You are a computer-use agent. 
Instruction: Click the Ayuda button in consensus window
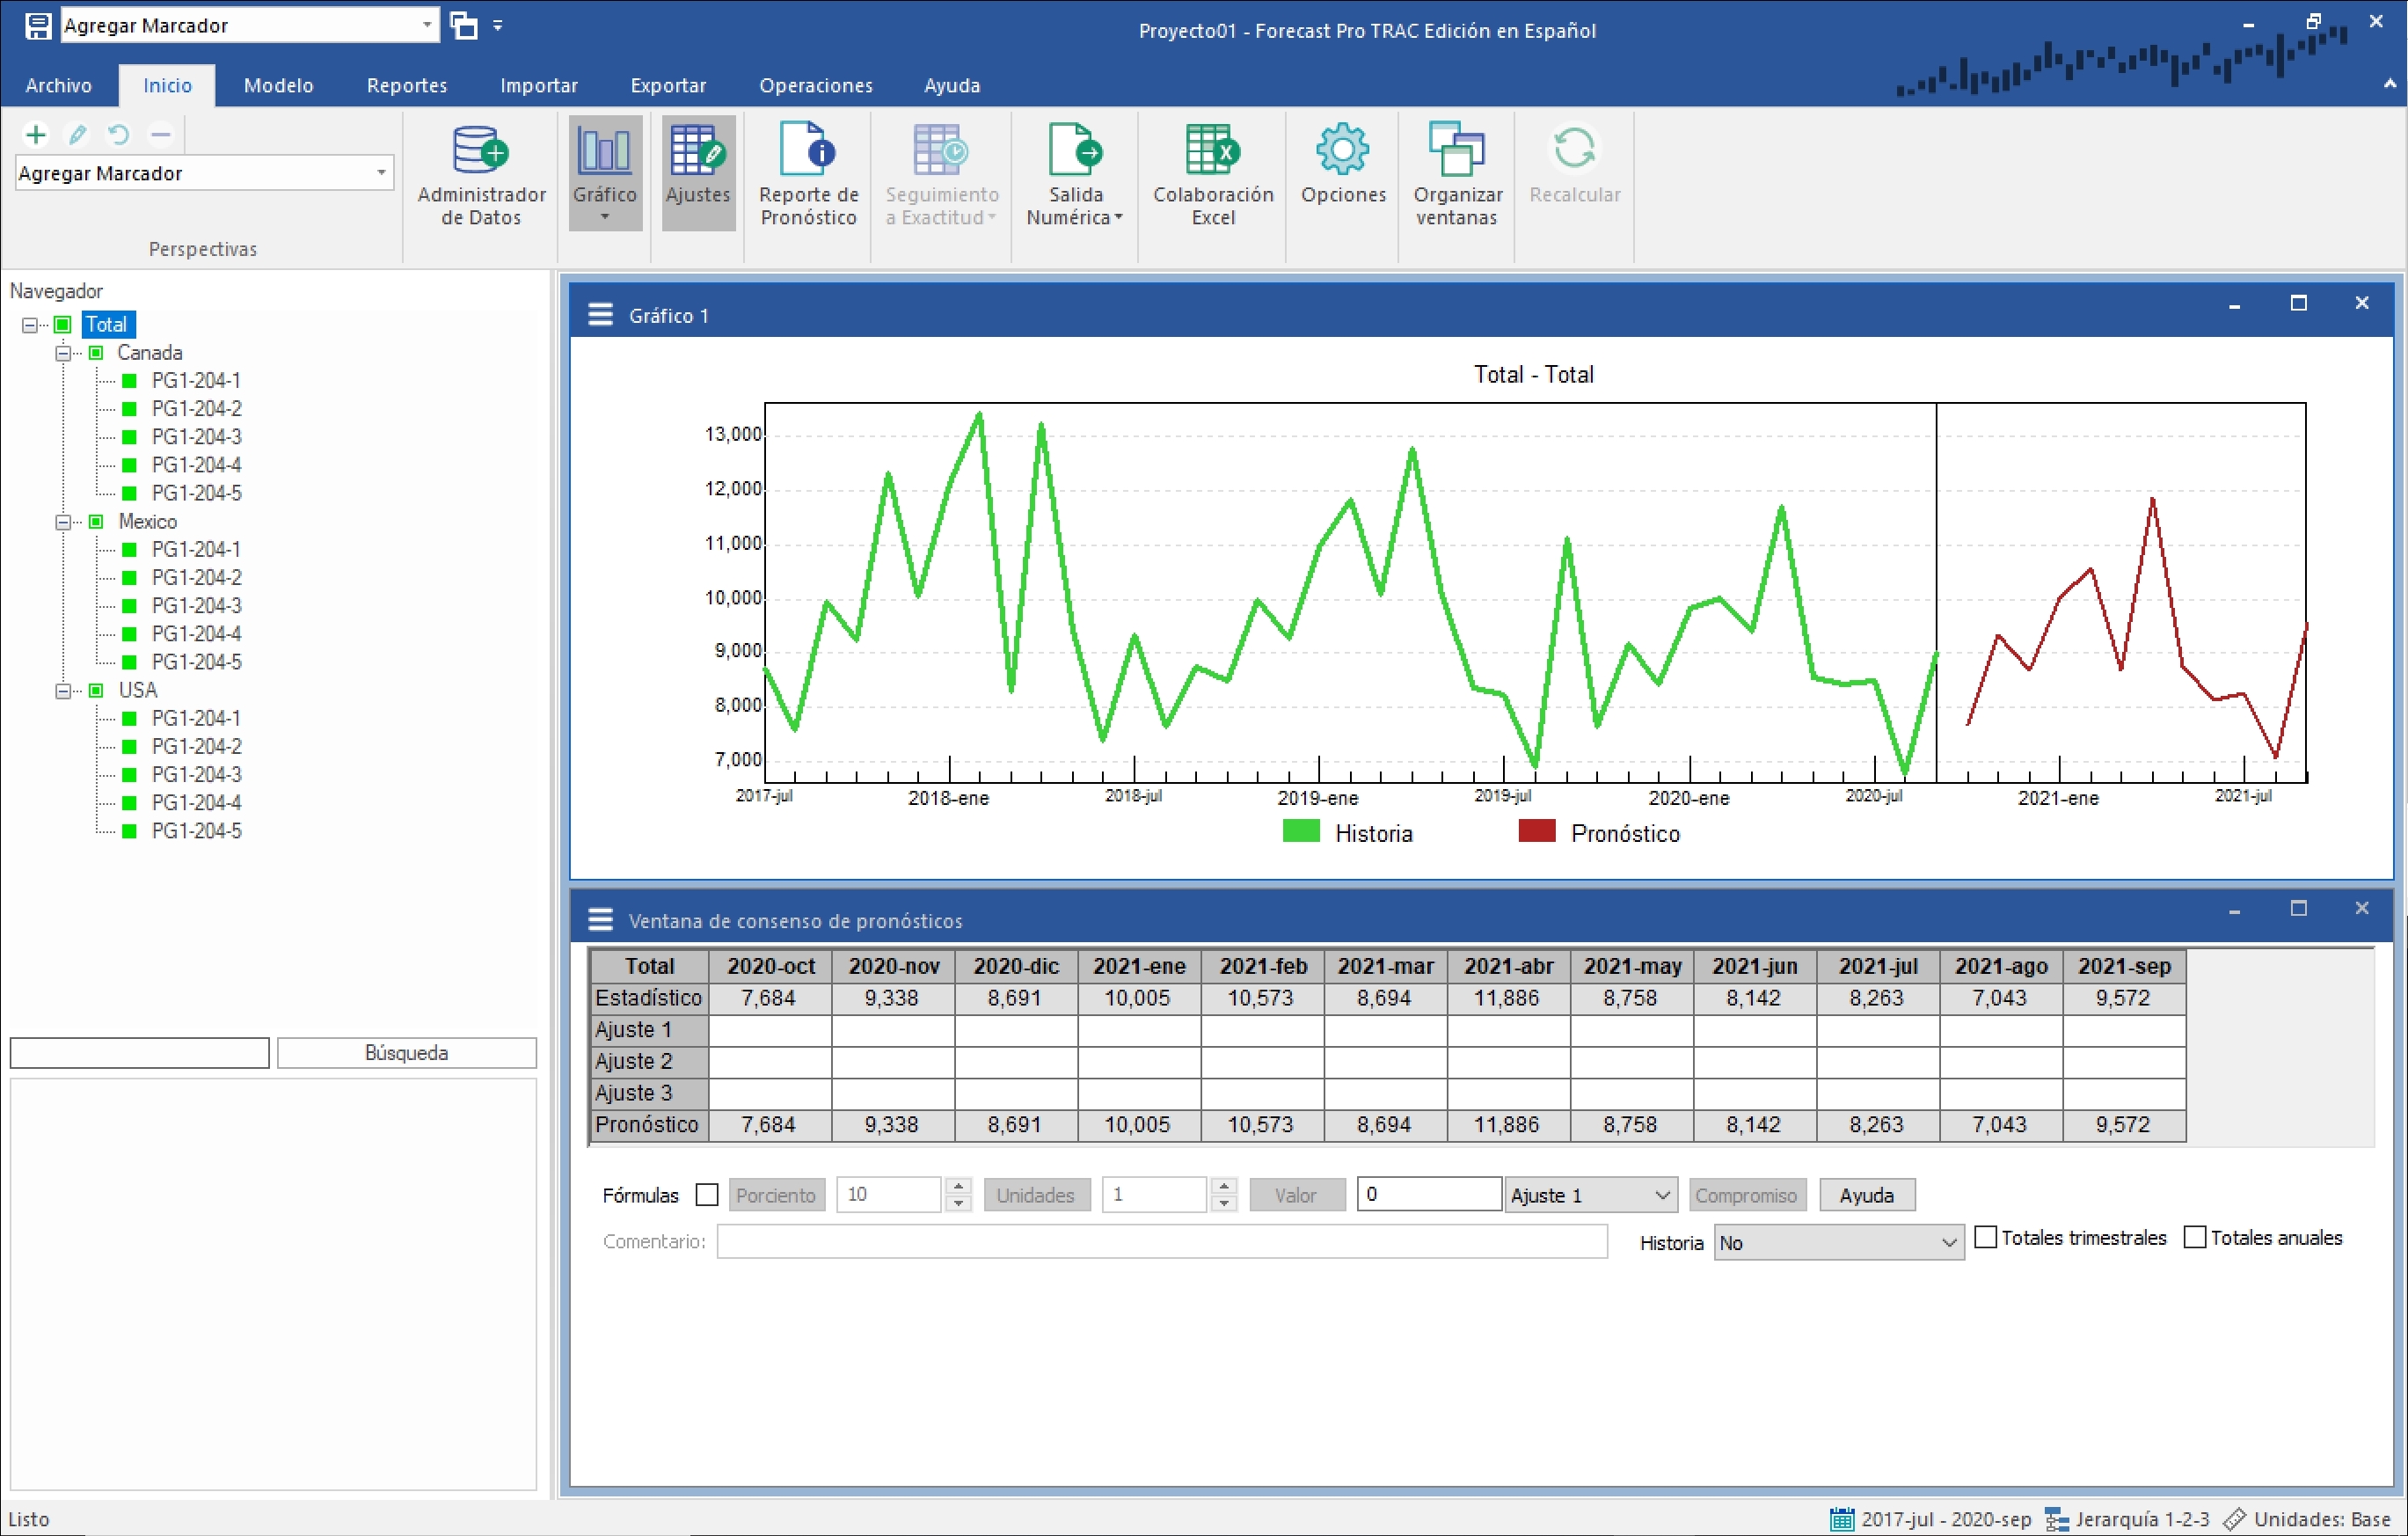click(1865, 1195)
